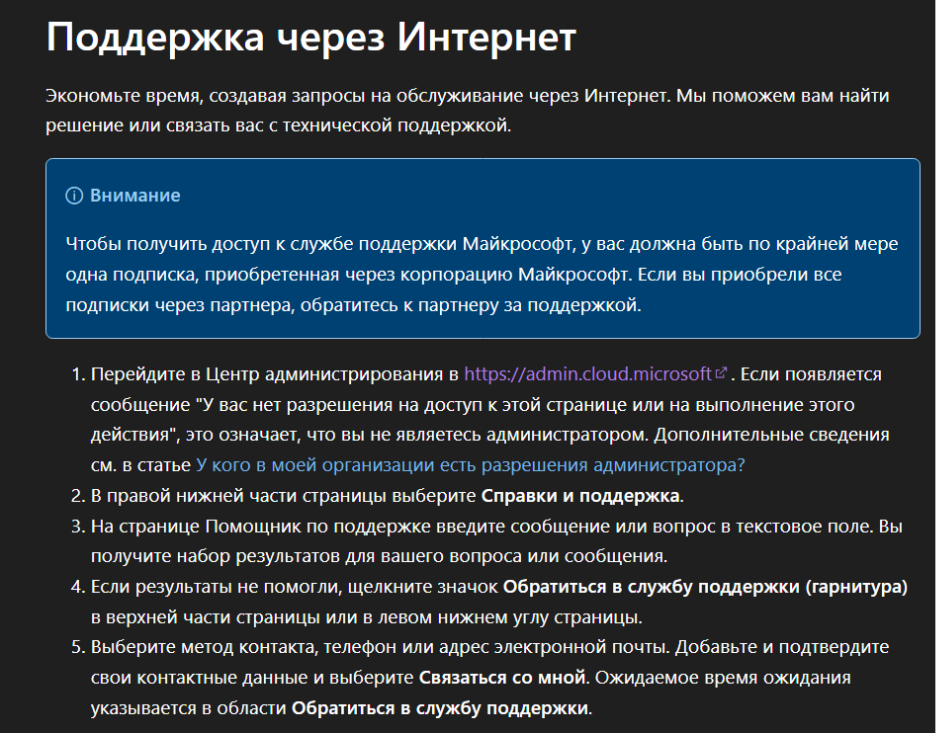Click the note text starting Чтобы получить доступ
Viewport: 936px width, 733px height.
pyautogui.click(x=482, y=275)
